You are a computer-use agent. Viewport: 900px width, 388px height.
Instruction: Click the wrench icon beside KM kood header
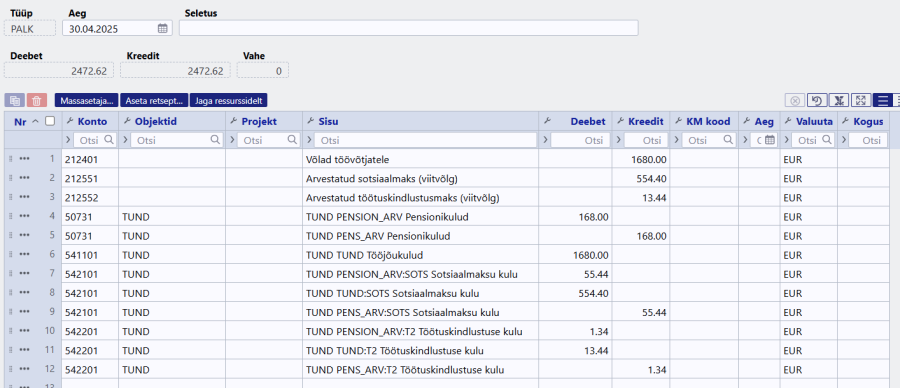[x=678, y=121]
